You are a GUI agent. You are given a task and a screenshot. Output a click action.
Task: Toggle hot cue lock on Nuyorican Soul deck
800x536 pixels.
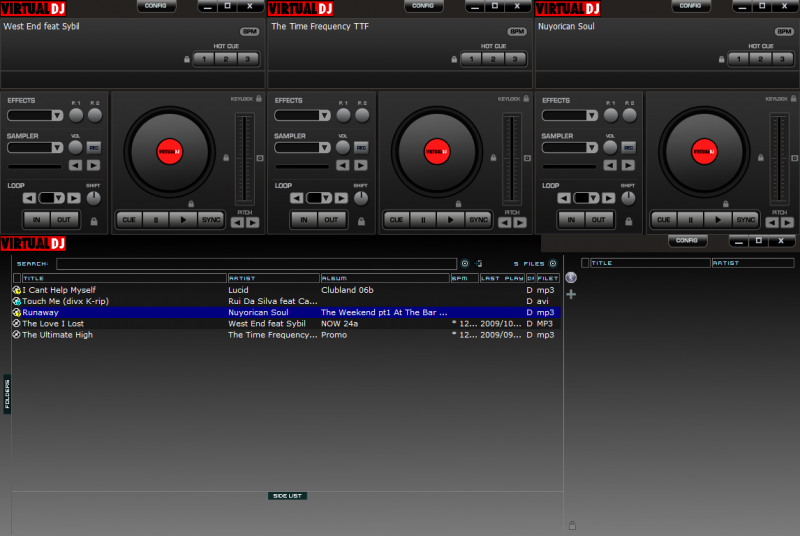point(721,59)
